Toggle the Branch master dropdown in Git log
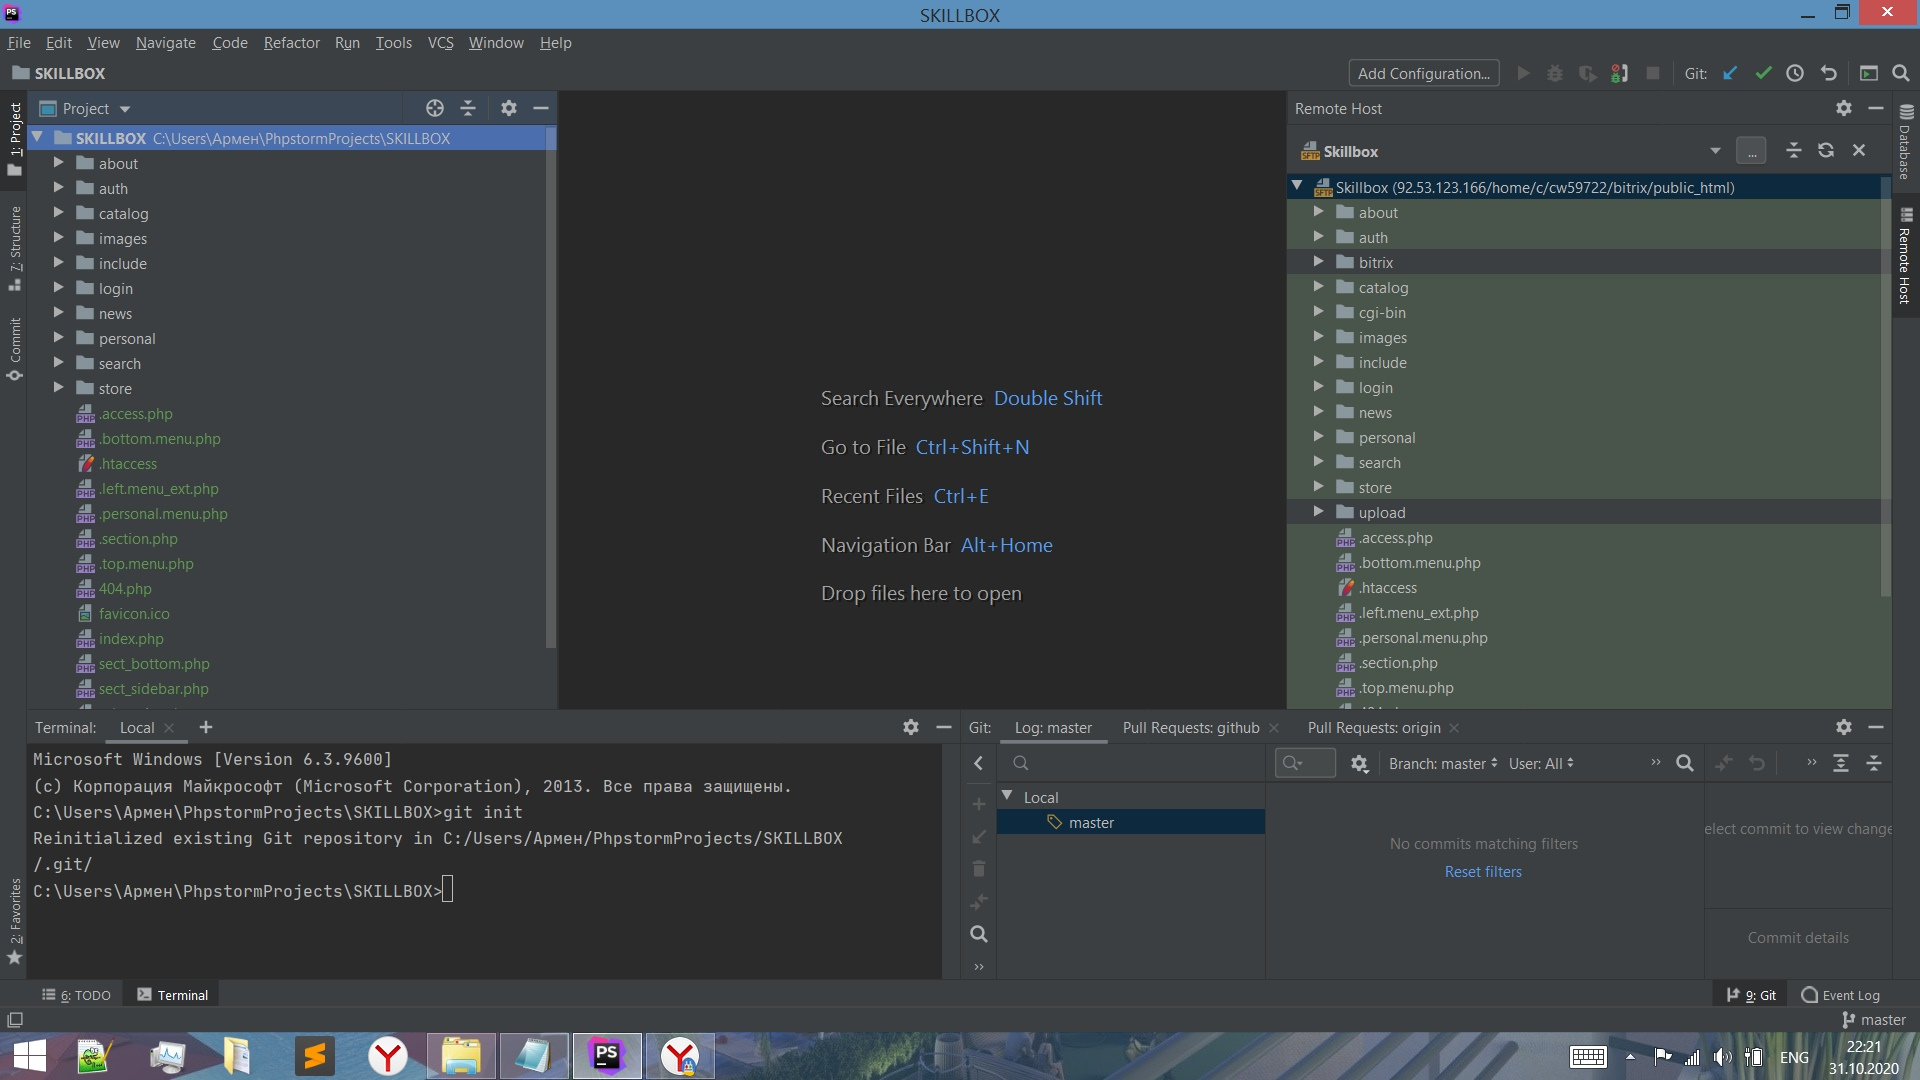 click(1441, 764)
